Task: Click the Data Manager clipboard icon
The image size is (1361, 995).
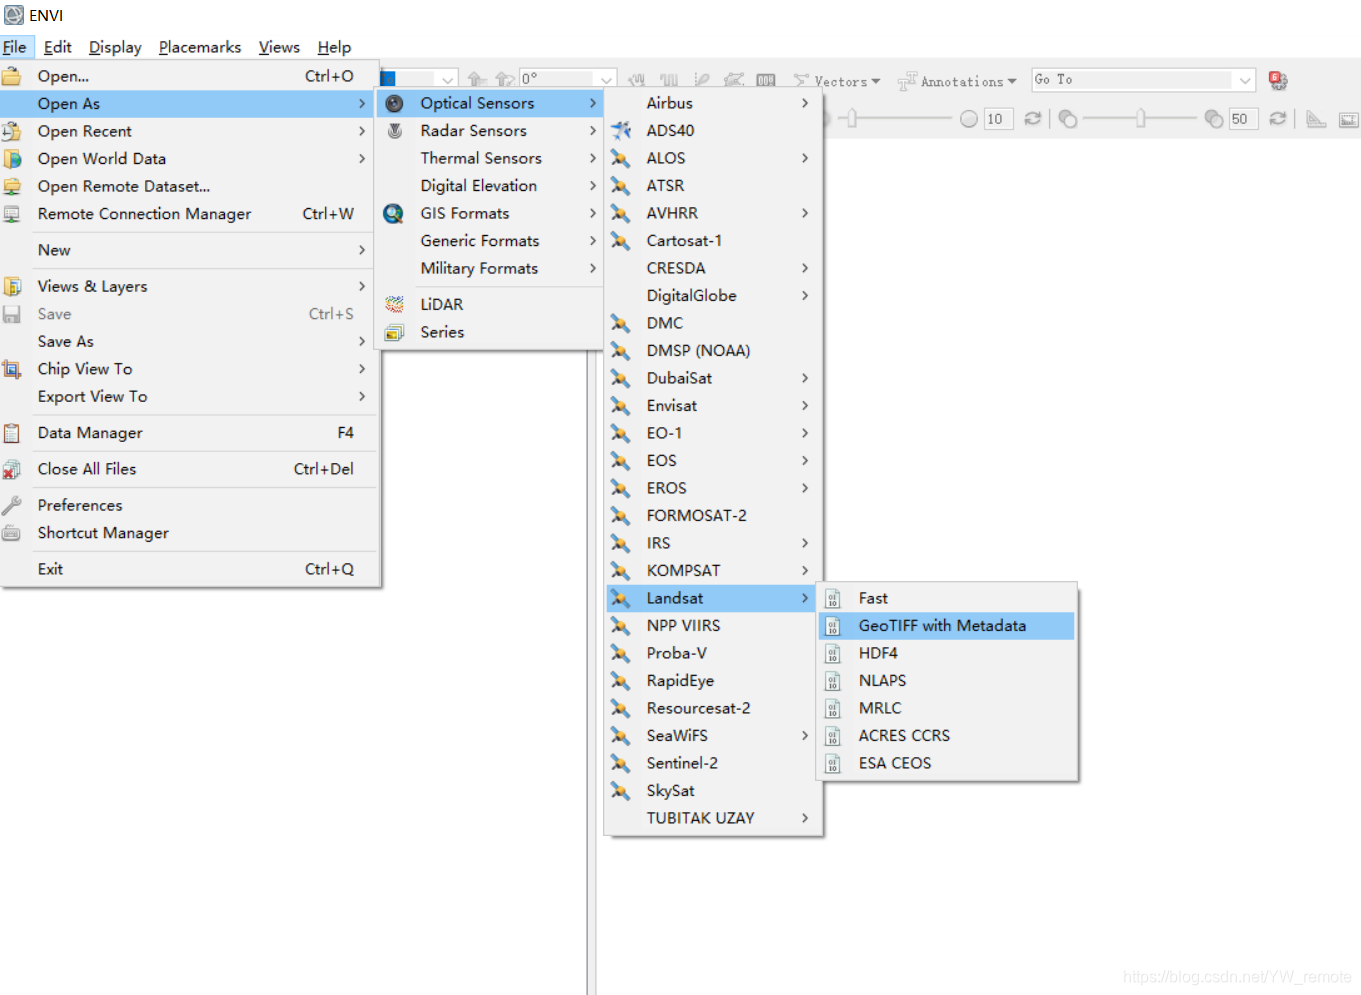Action: pyautogui.click(x=12, y=433)
